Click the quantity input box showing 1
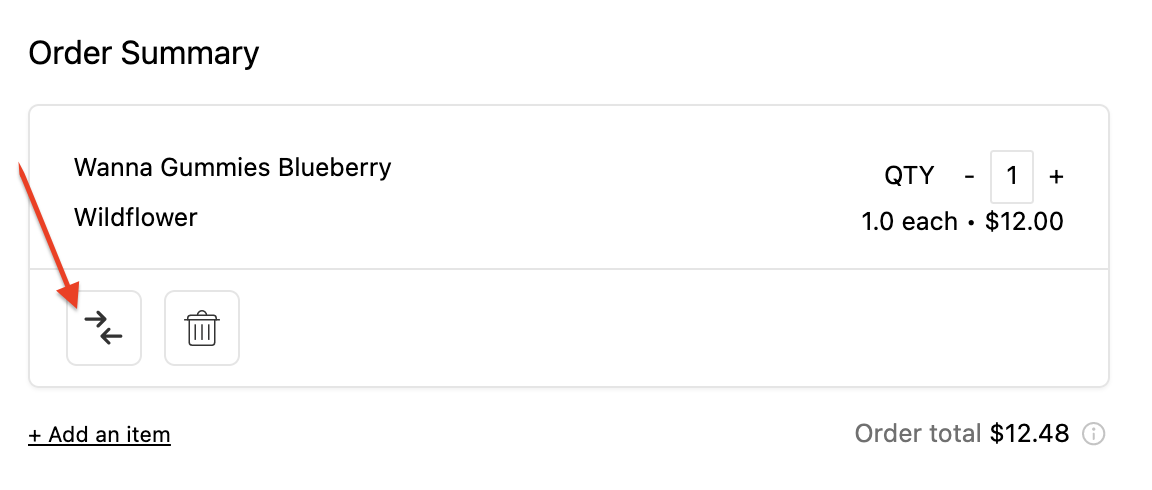 1012,176
